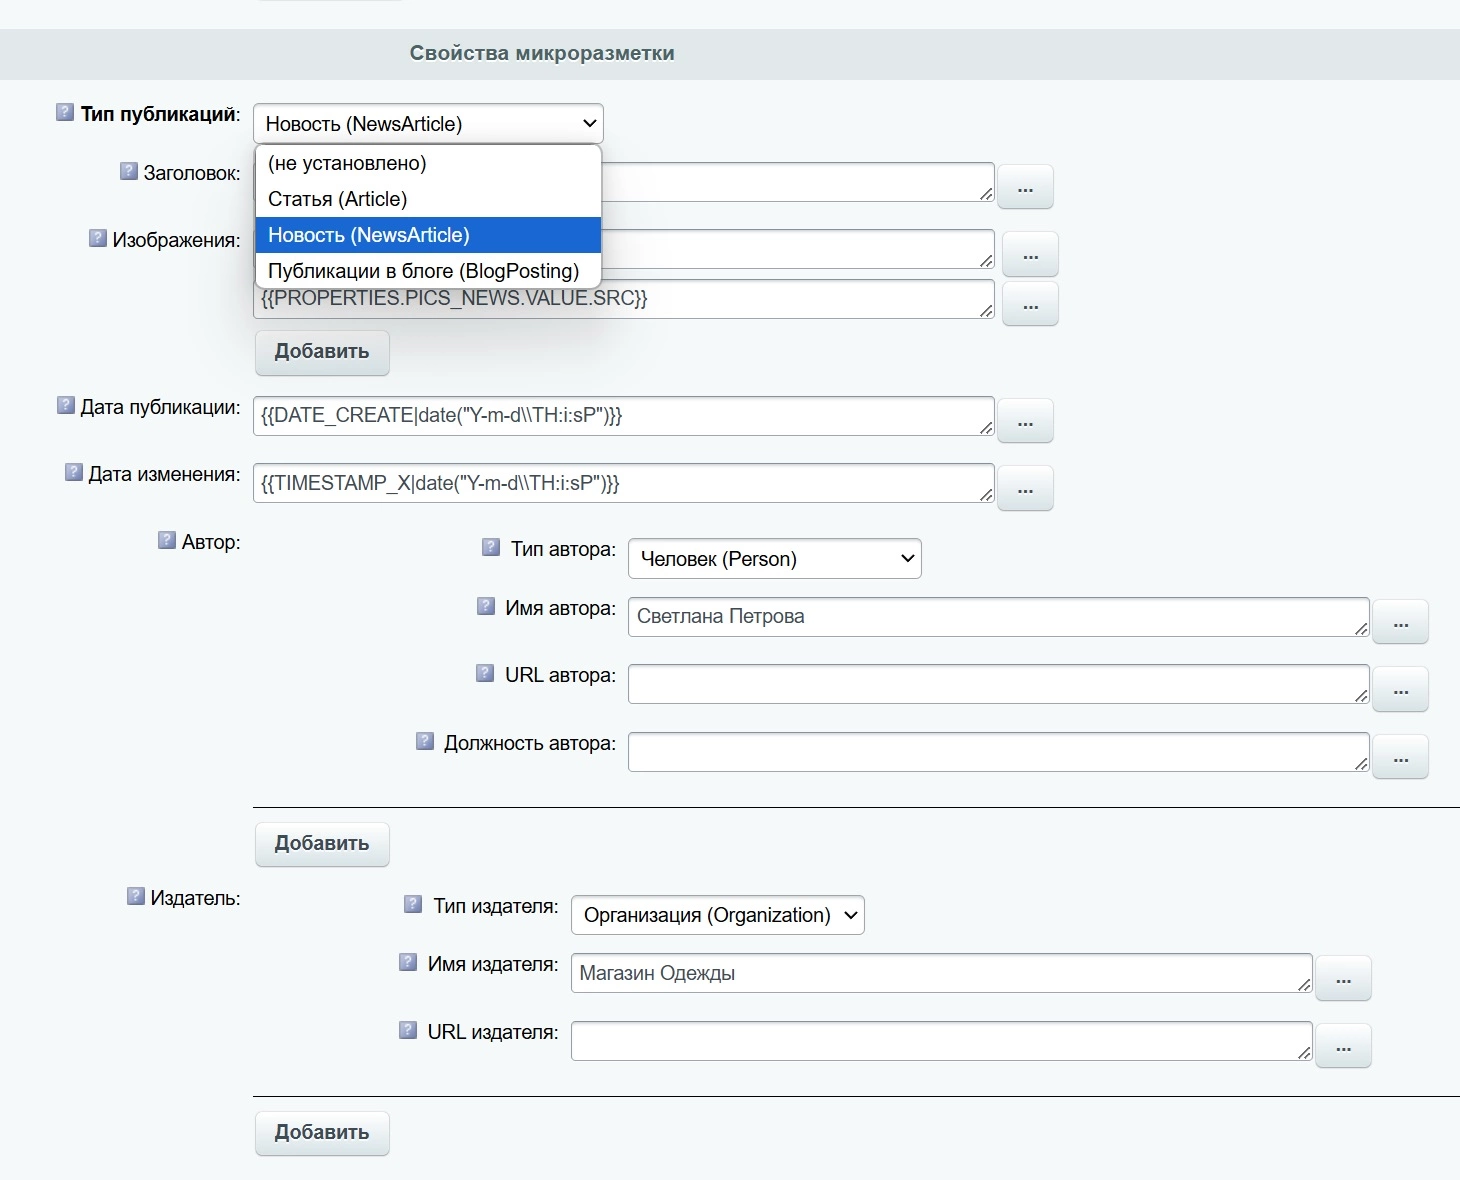Click into the URL автора field
Screen dimensions: 1460x1180
click(995, 684)
